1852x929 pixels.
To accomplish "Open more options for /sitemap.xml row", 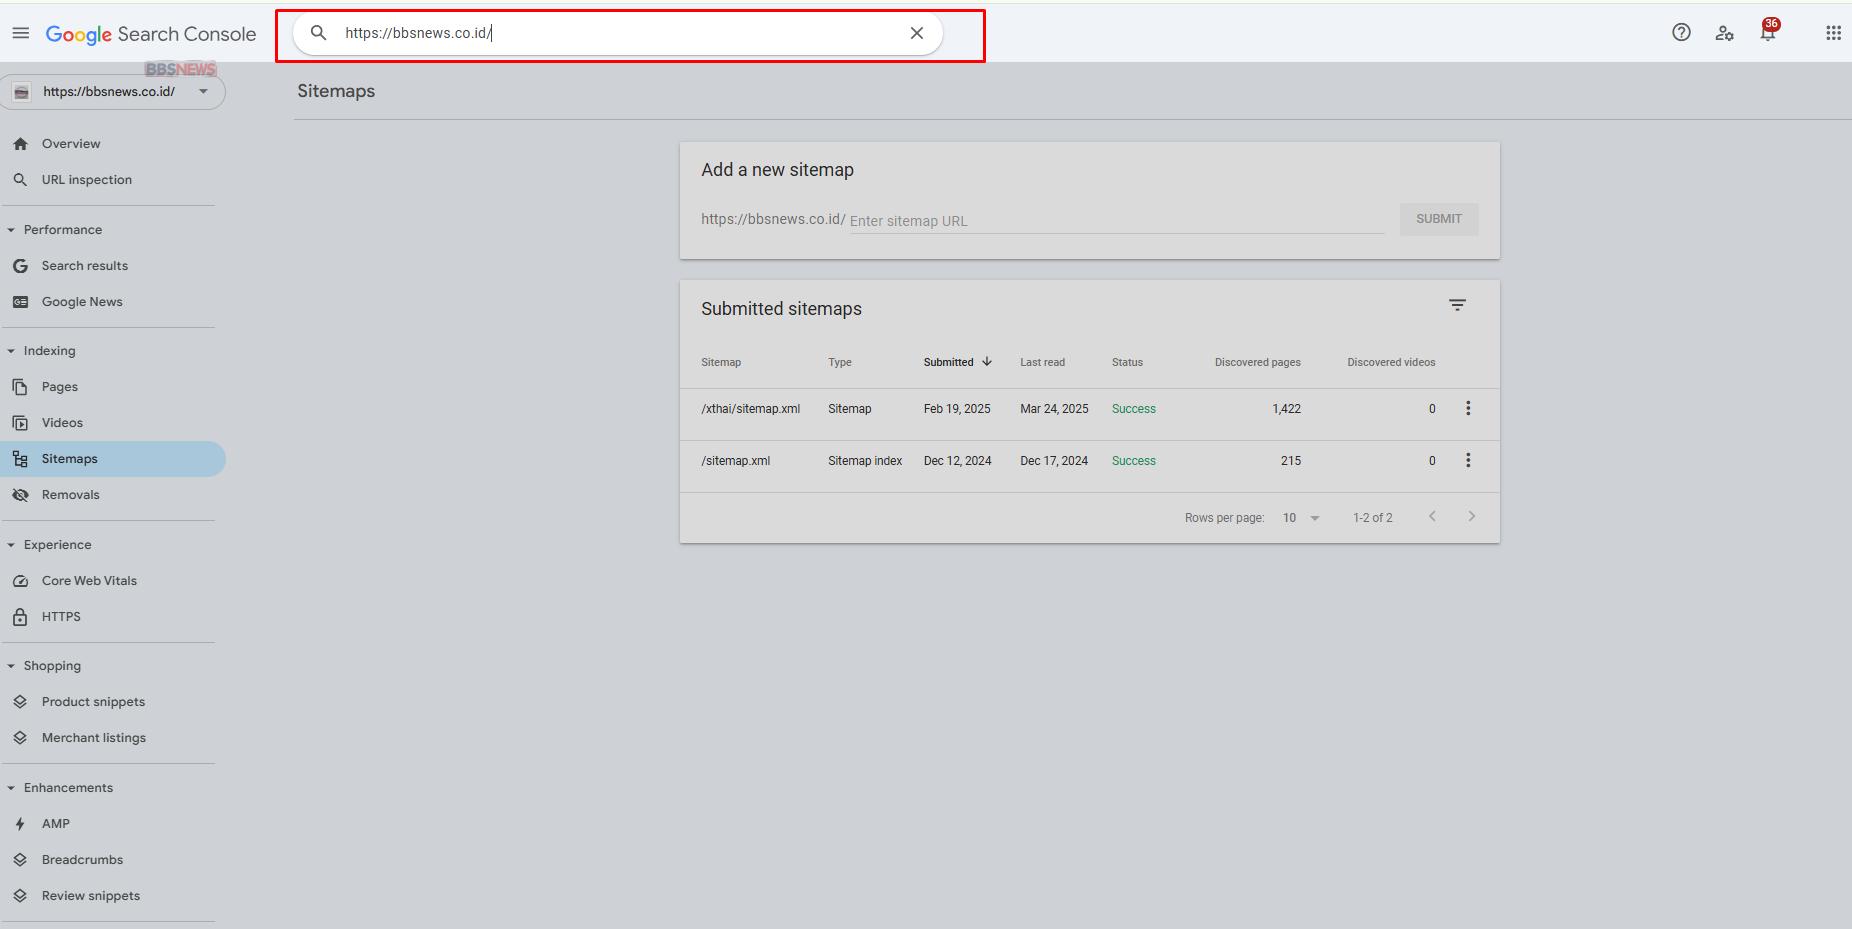I will [x=1468, y=461].
